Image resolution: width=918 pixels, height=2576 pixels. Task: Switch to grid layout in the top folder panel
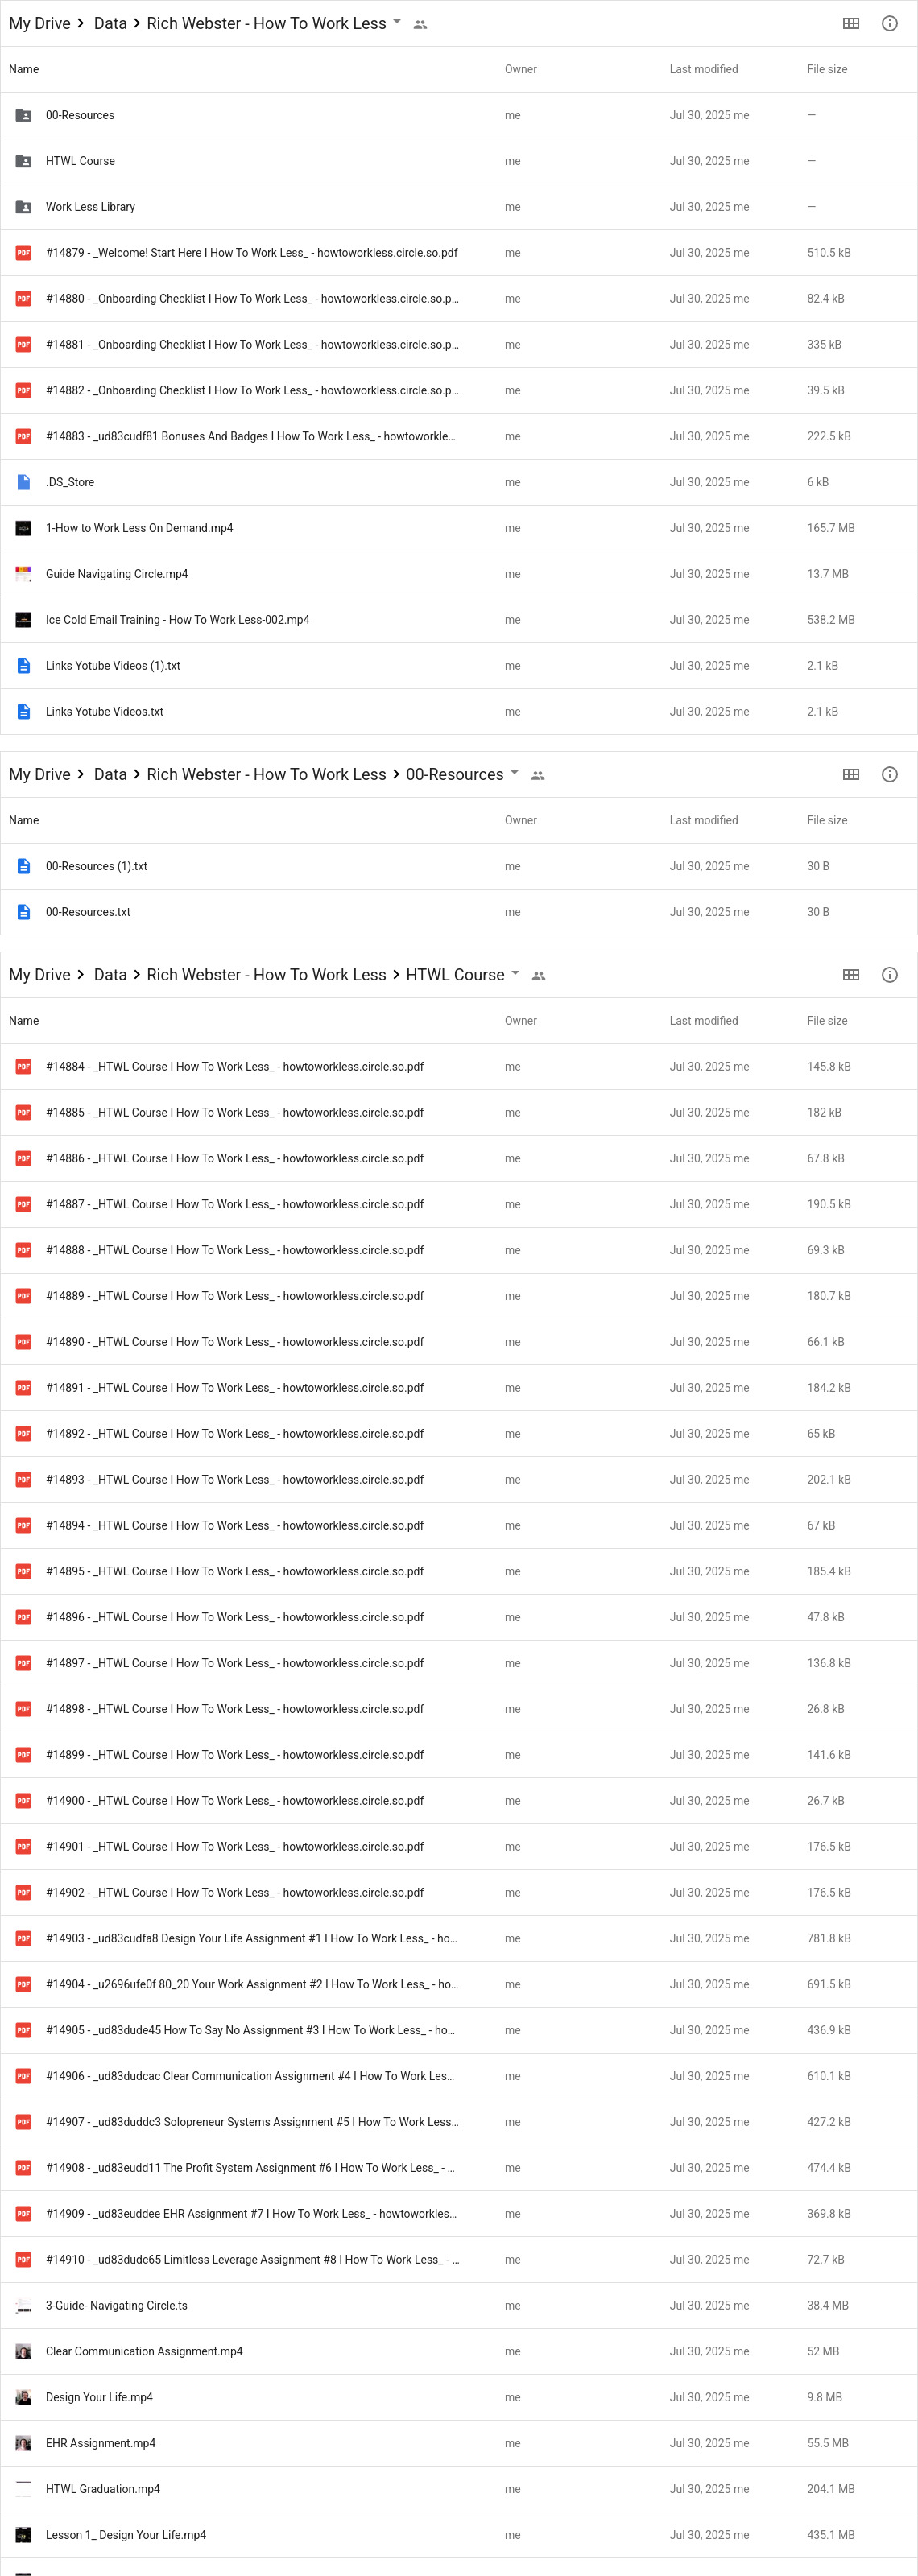[x=851, y=23]
